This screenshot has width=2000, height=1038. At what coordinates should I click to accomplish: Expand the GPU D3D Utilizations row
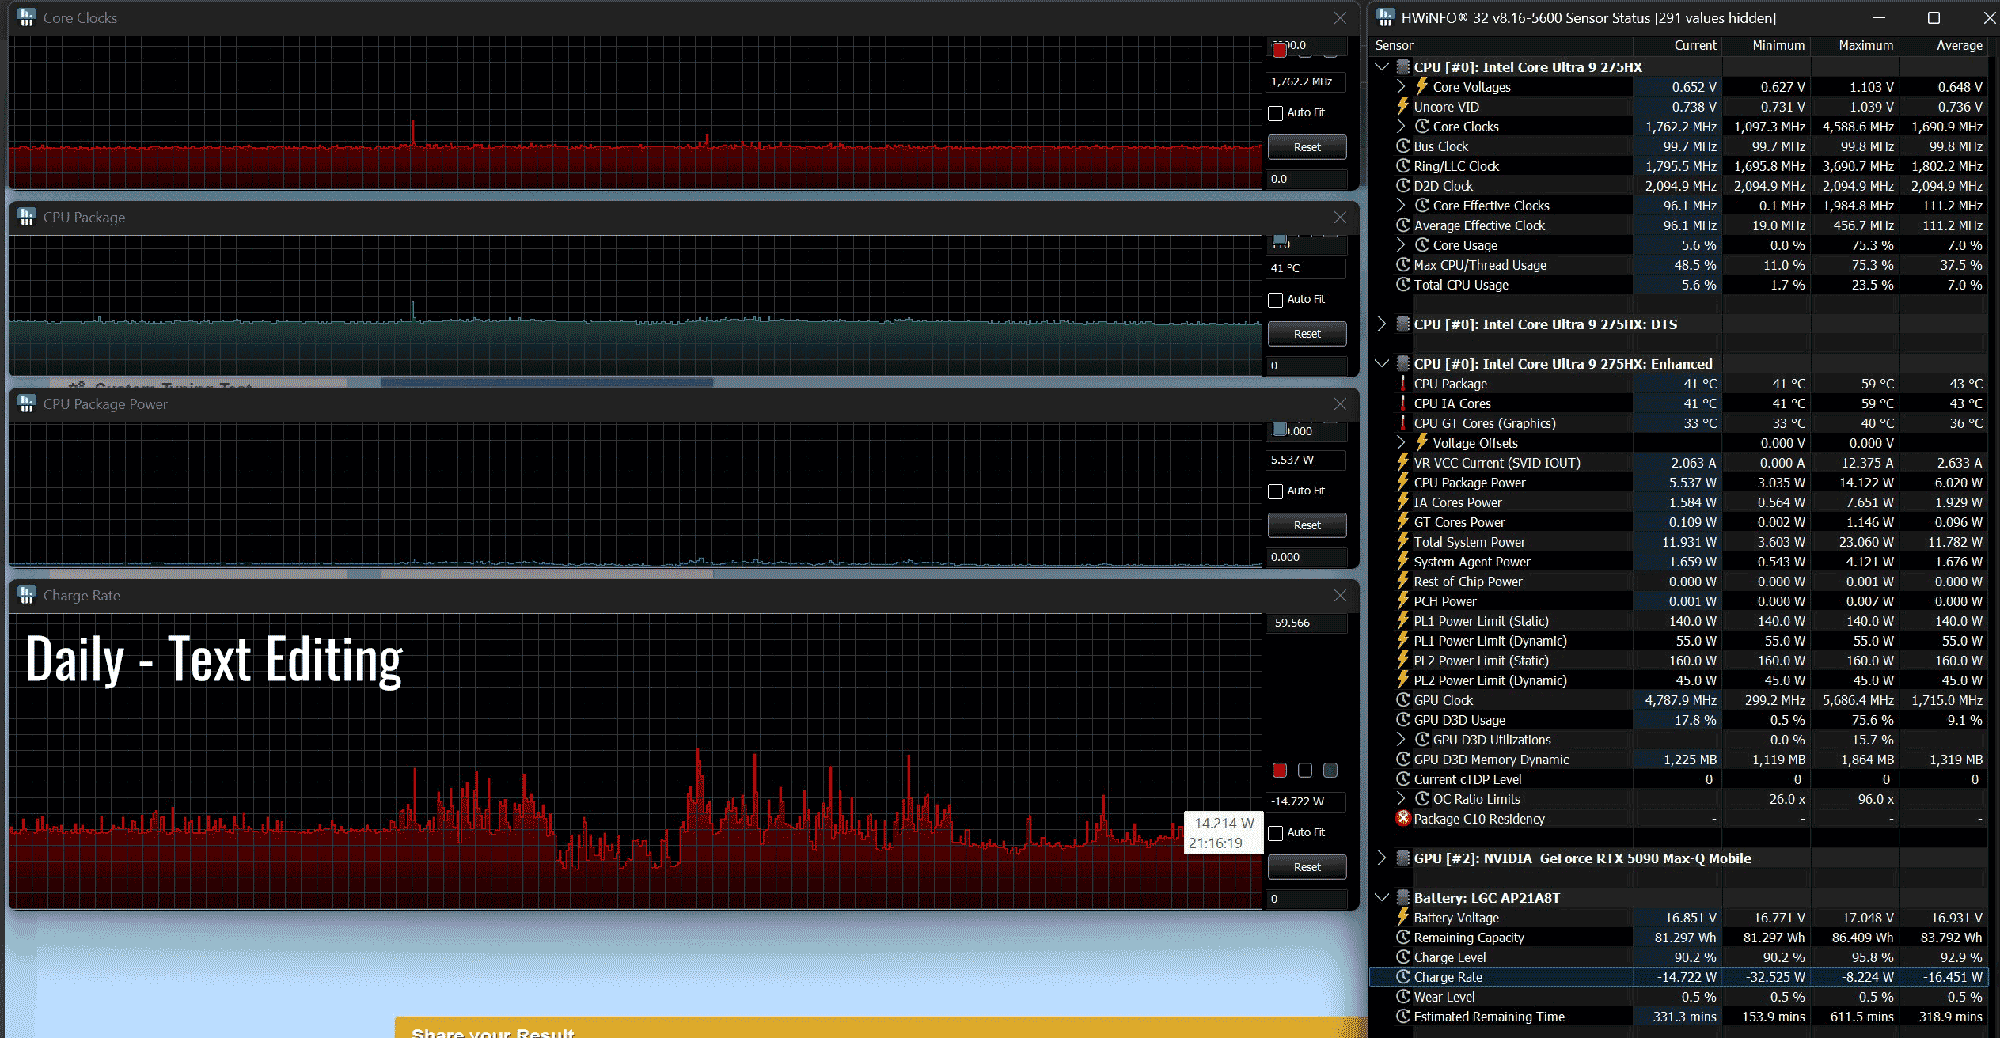(x=1401, y=739)
